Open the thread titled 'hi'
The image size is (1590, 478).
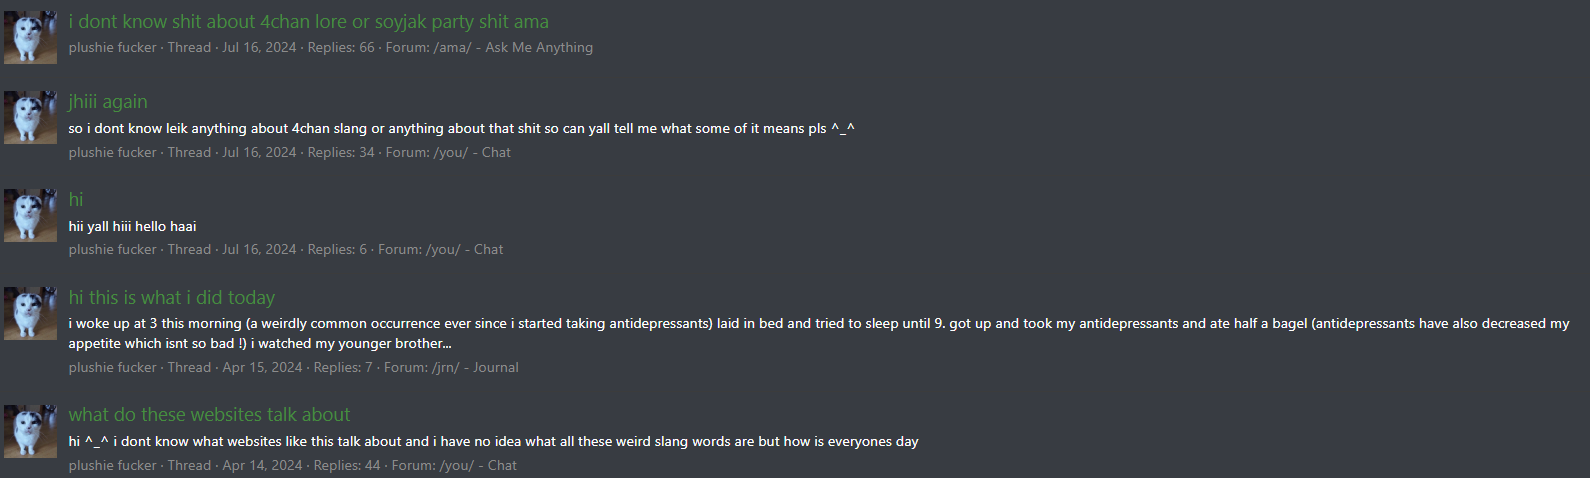click(x=76, y=200)
